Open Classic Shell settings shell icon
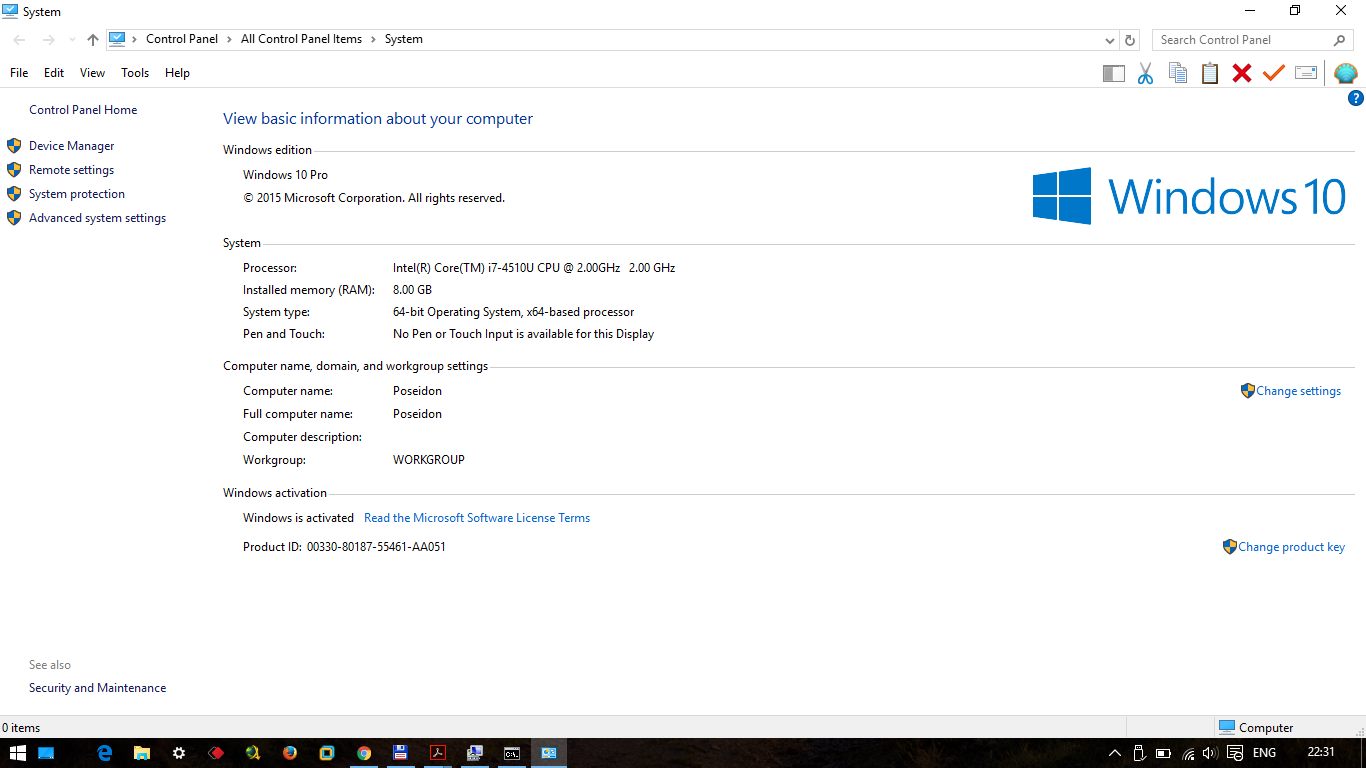 [1346, 73]
